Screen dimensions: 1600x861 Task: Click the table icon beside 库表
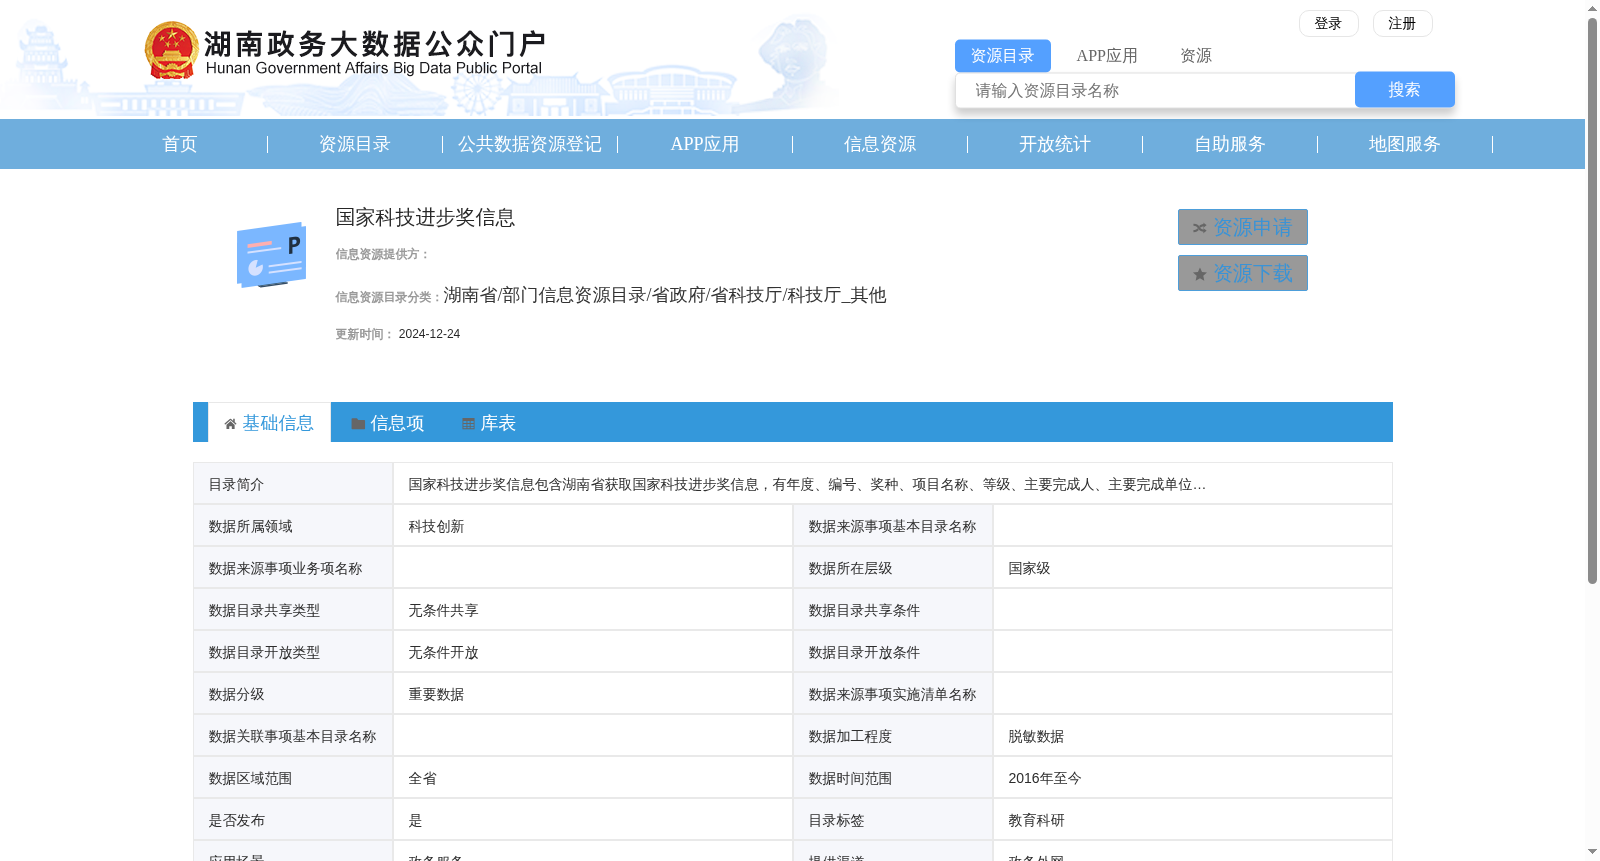[468, 424]
